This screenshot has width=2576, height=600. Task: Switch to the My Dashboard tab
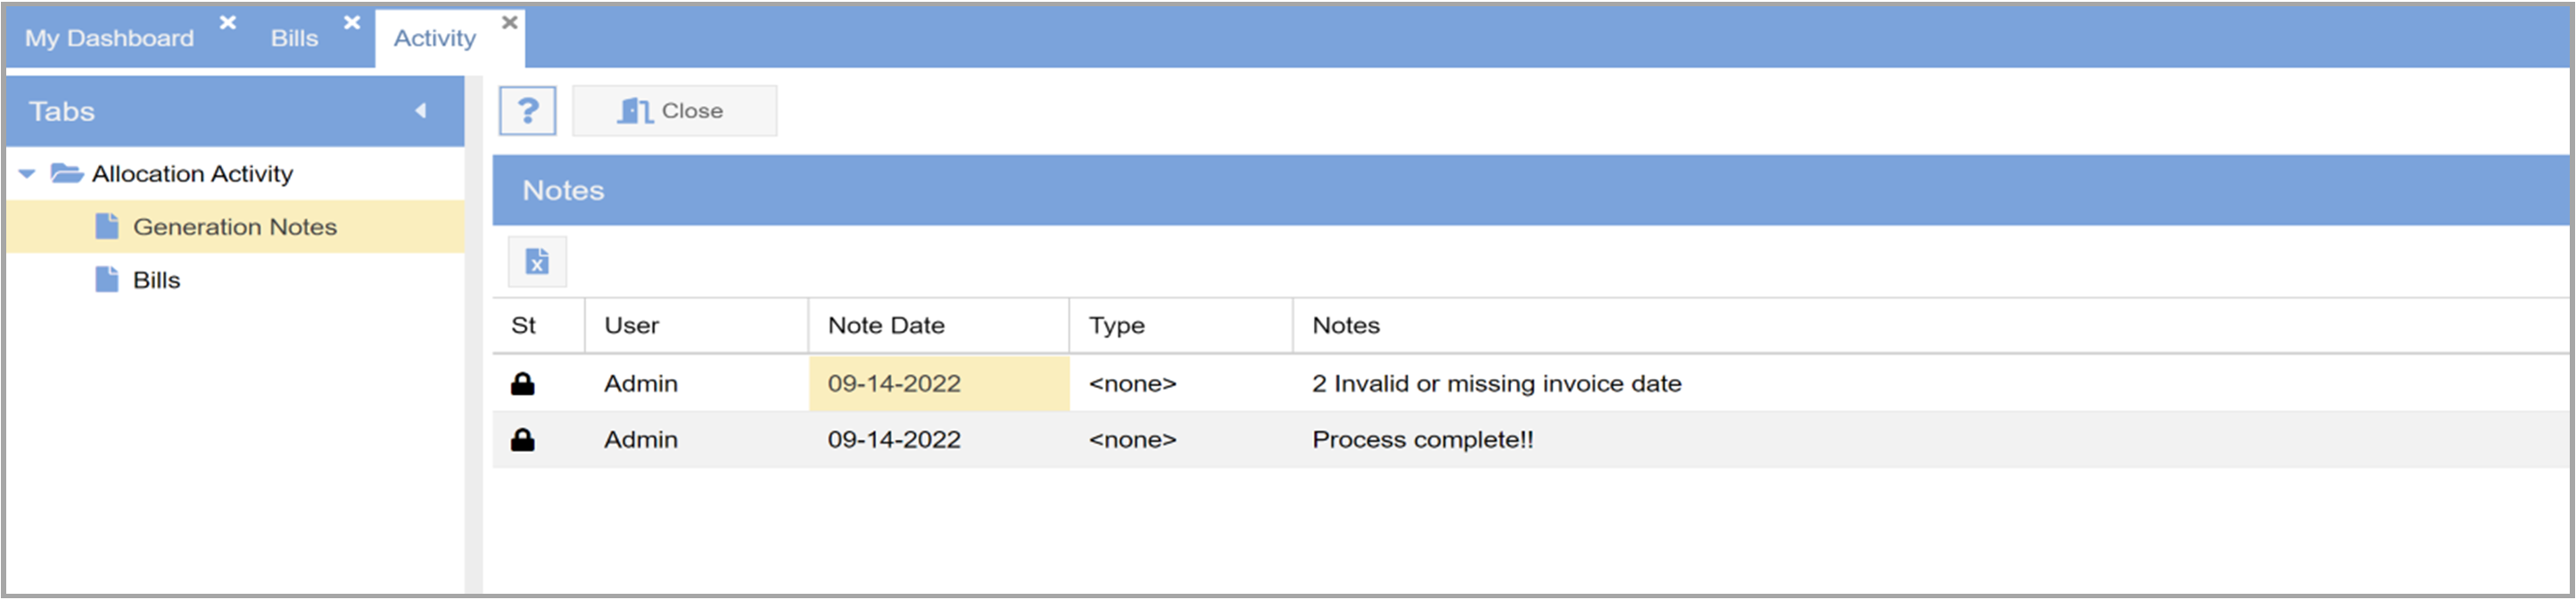point(109,38)
